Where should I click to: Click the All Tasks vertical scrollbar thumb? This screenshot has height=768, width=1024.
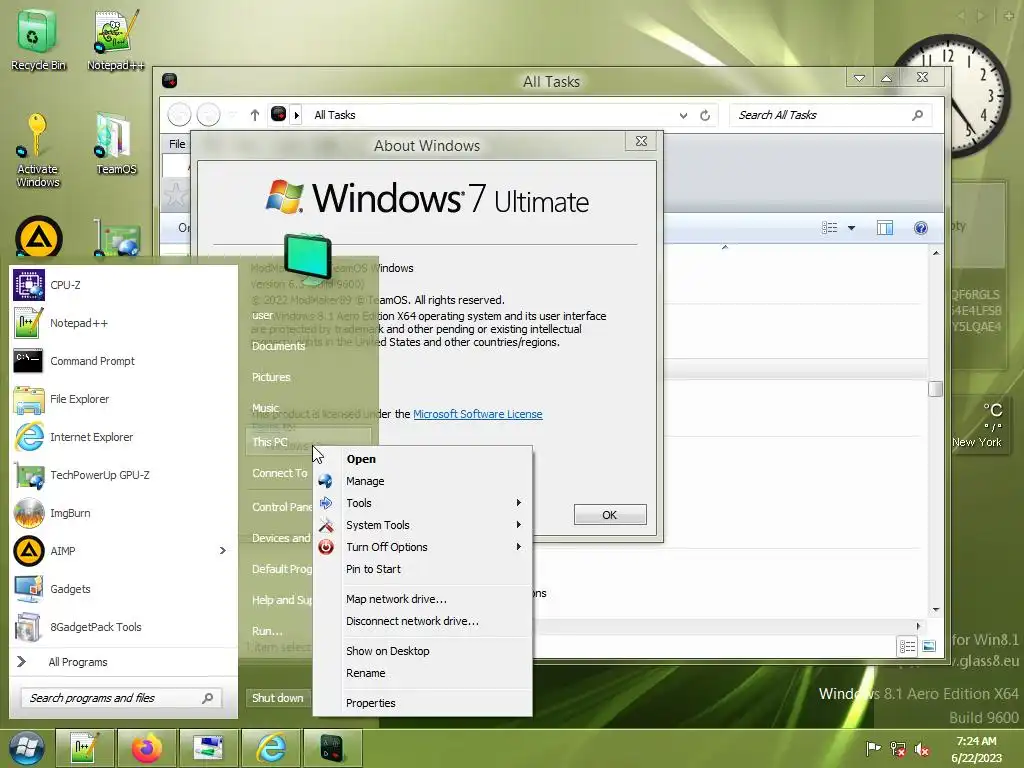tap(935, 389)
